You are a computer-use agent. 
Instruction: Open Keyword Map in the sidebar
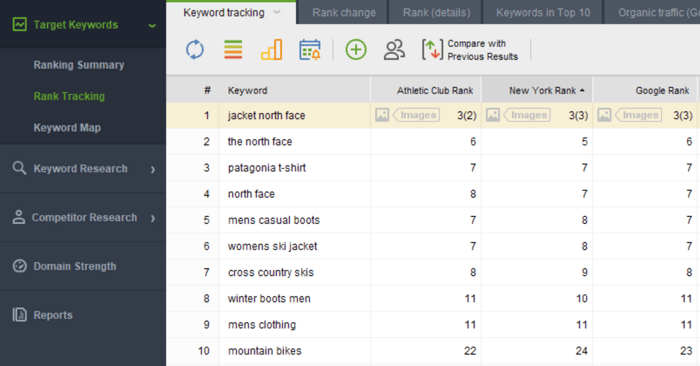pos(67,128)
